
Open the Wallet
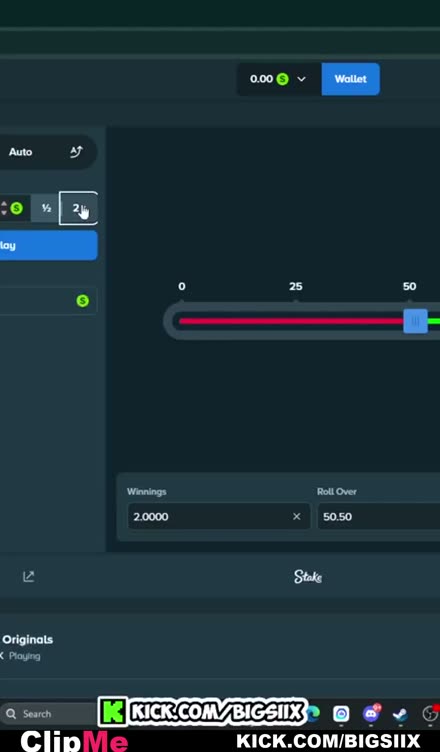coord(350,79)
